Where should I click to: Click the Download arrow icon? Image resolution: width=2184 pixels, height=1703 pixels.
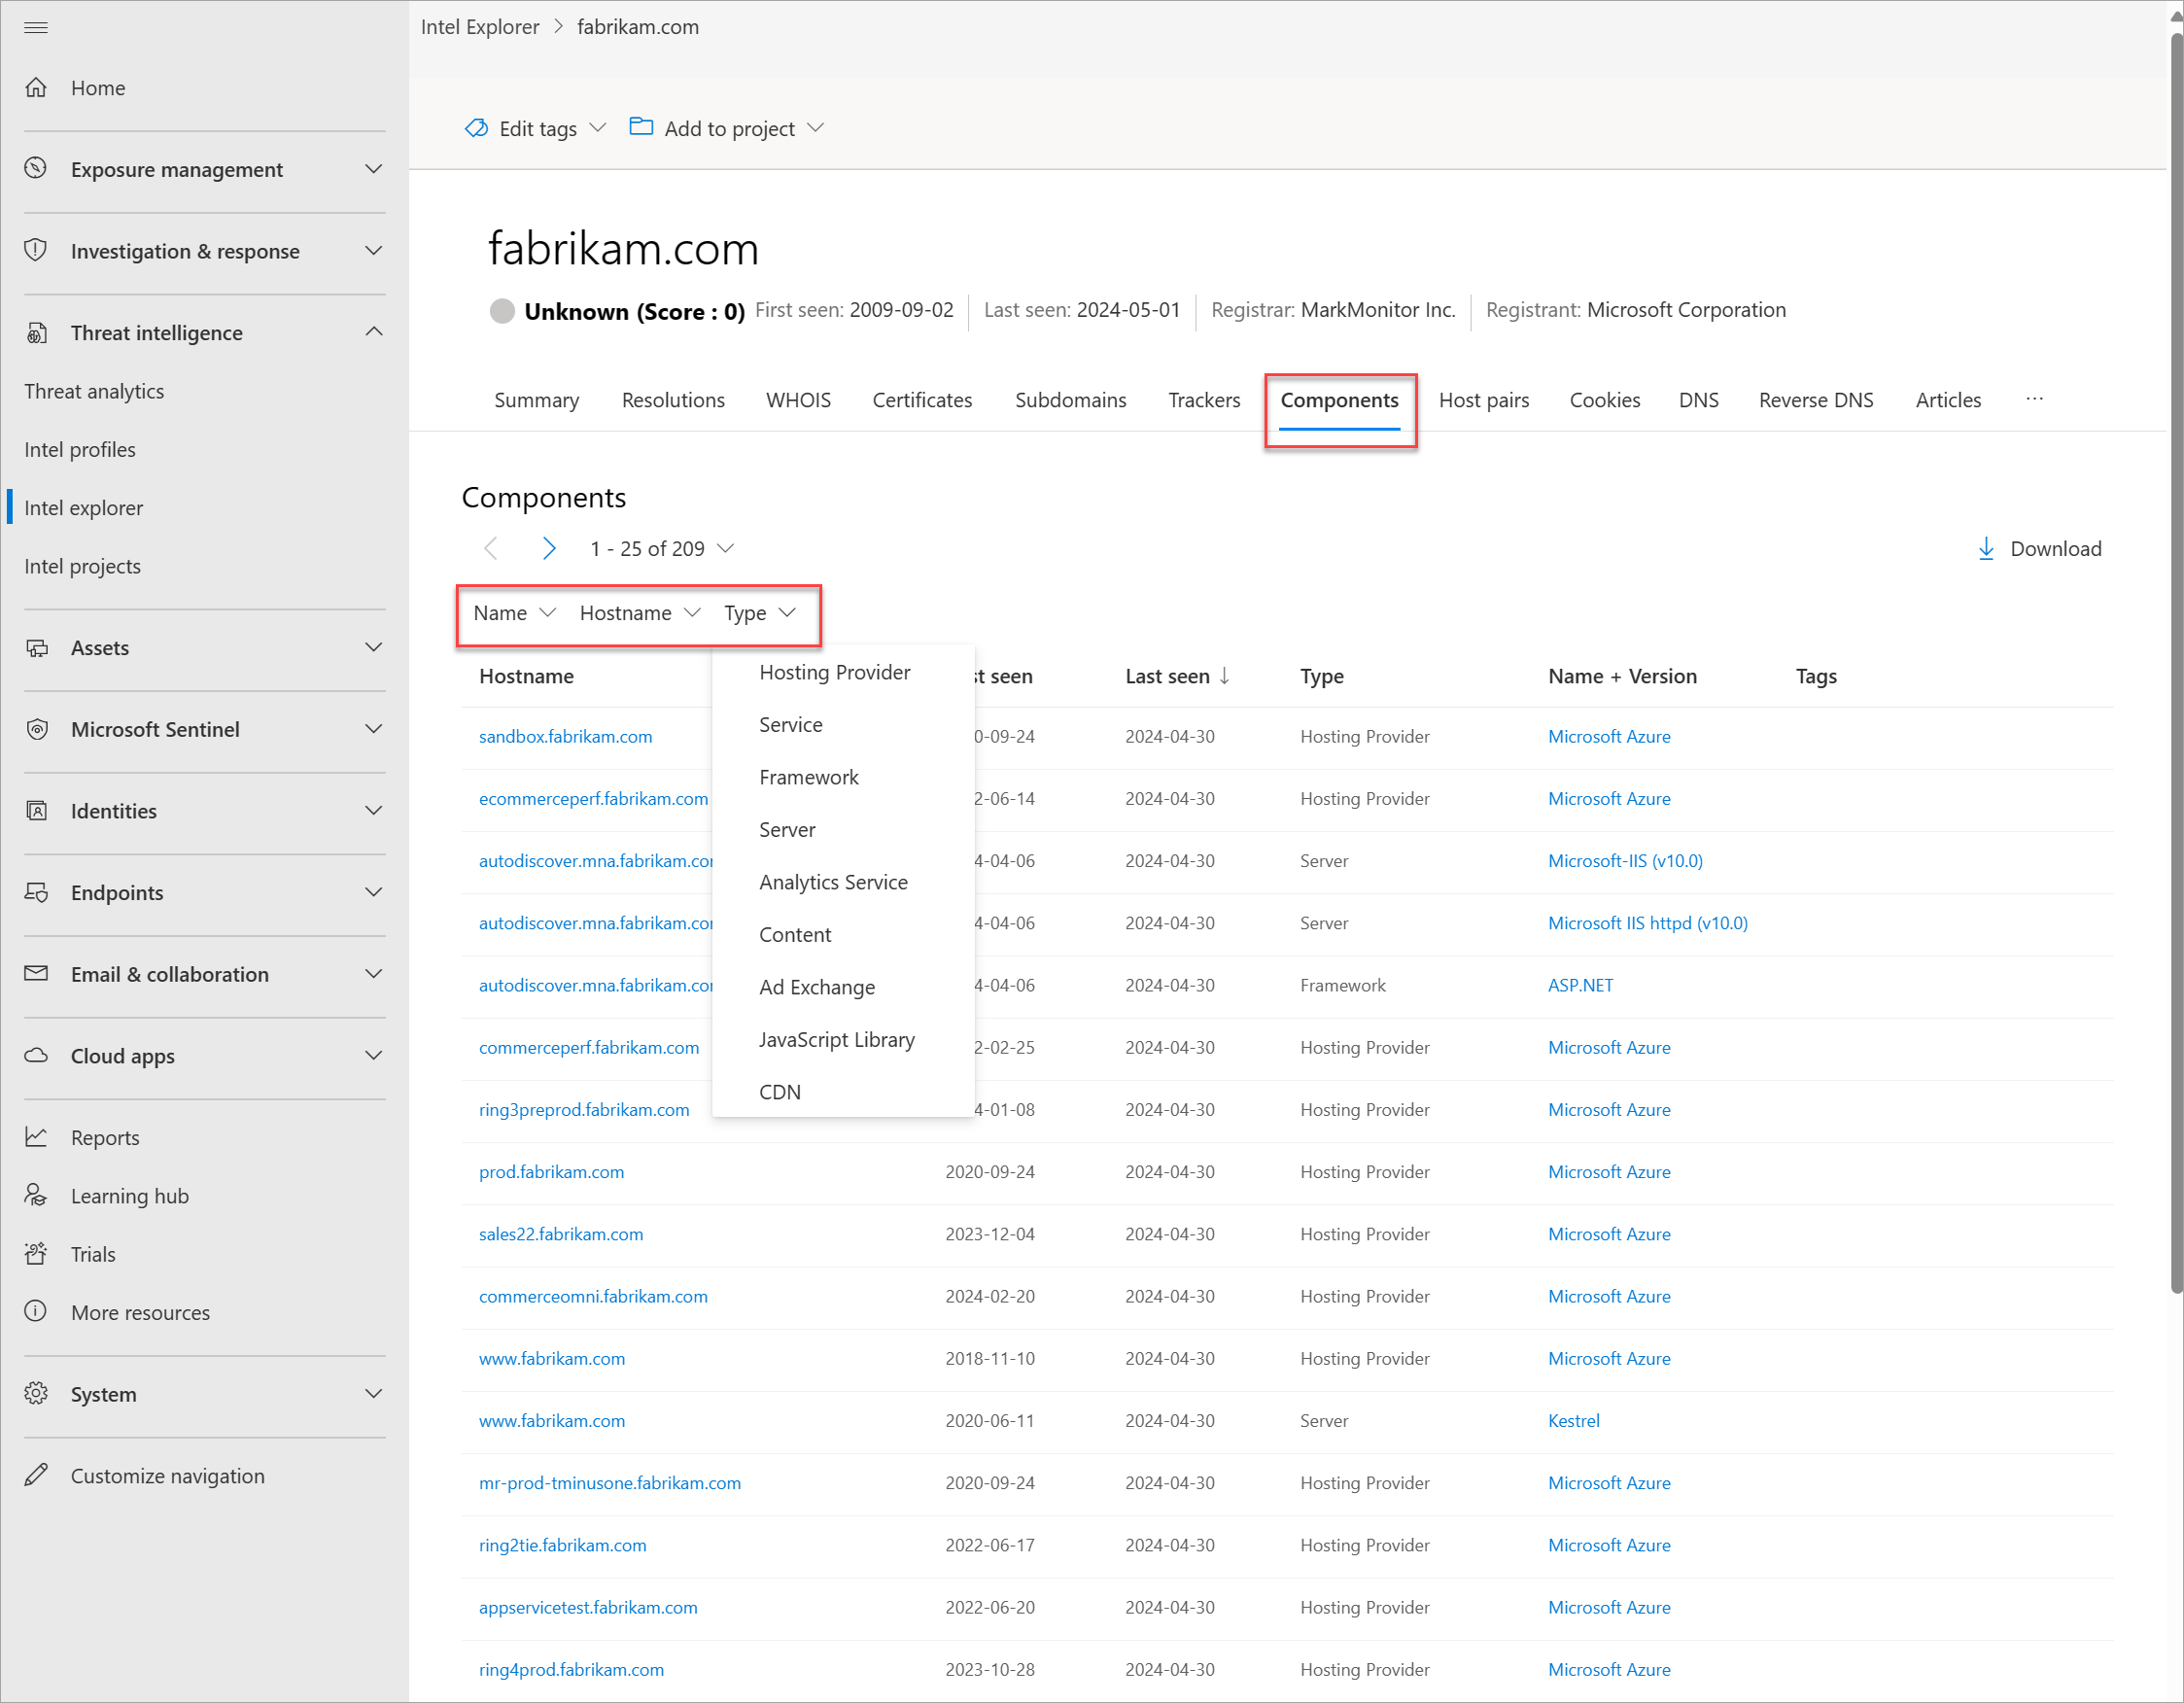1986,548
